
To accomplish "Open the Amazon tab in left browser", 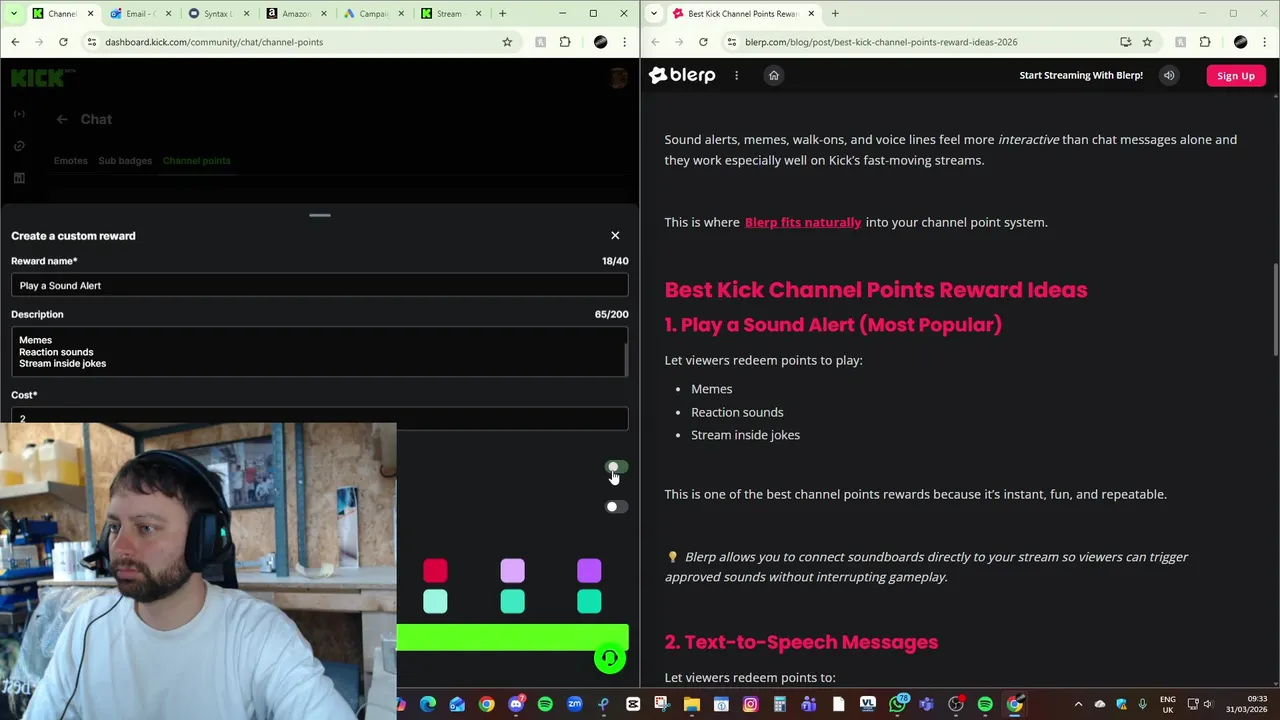I will pyautogui.click(x=295, y=14).
